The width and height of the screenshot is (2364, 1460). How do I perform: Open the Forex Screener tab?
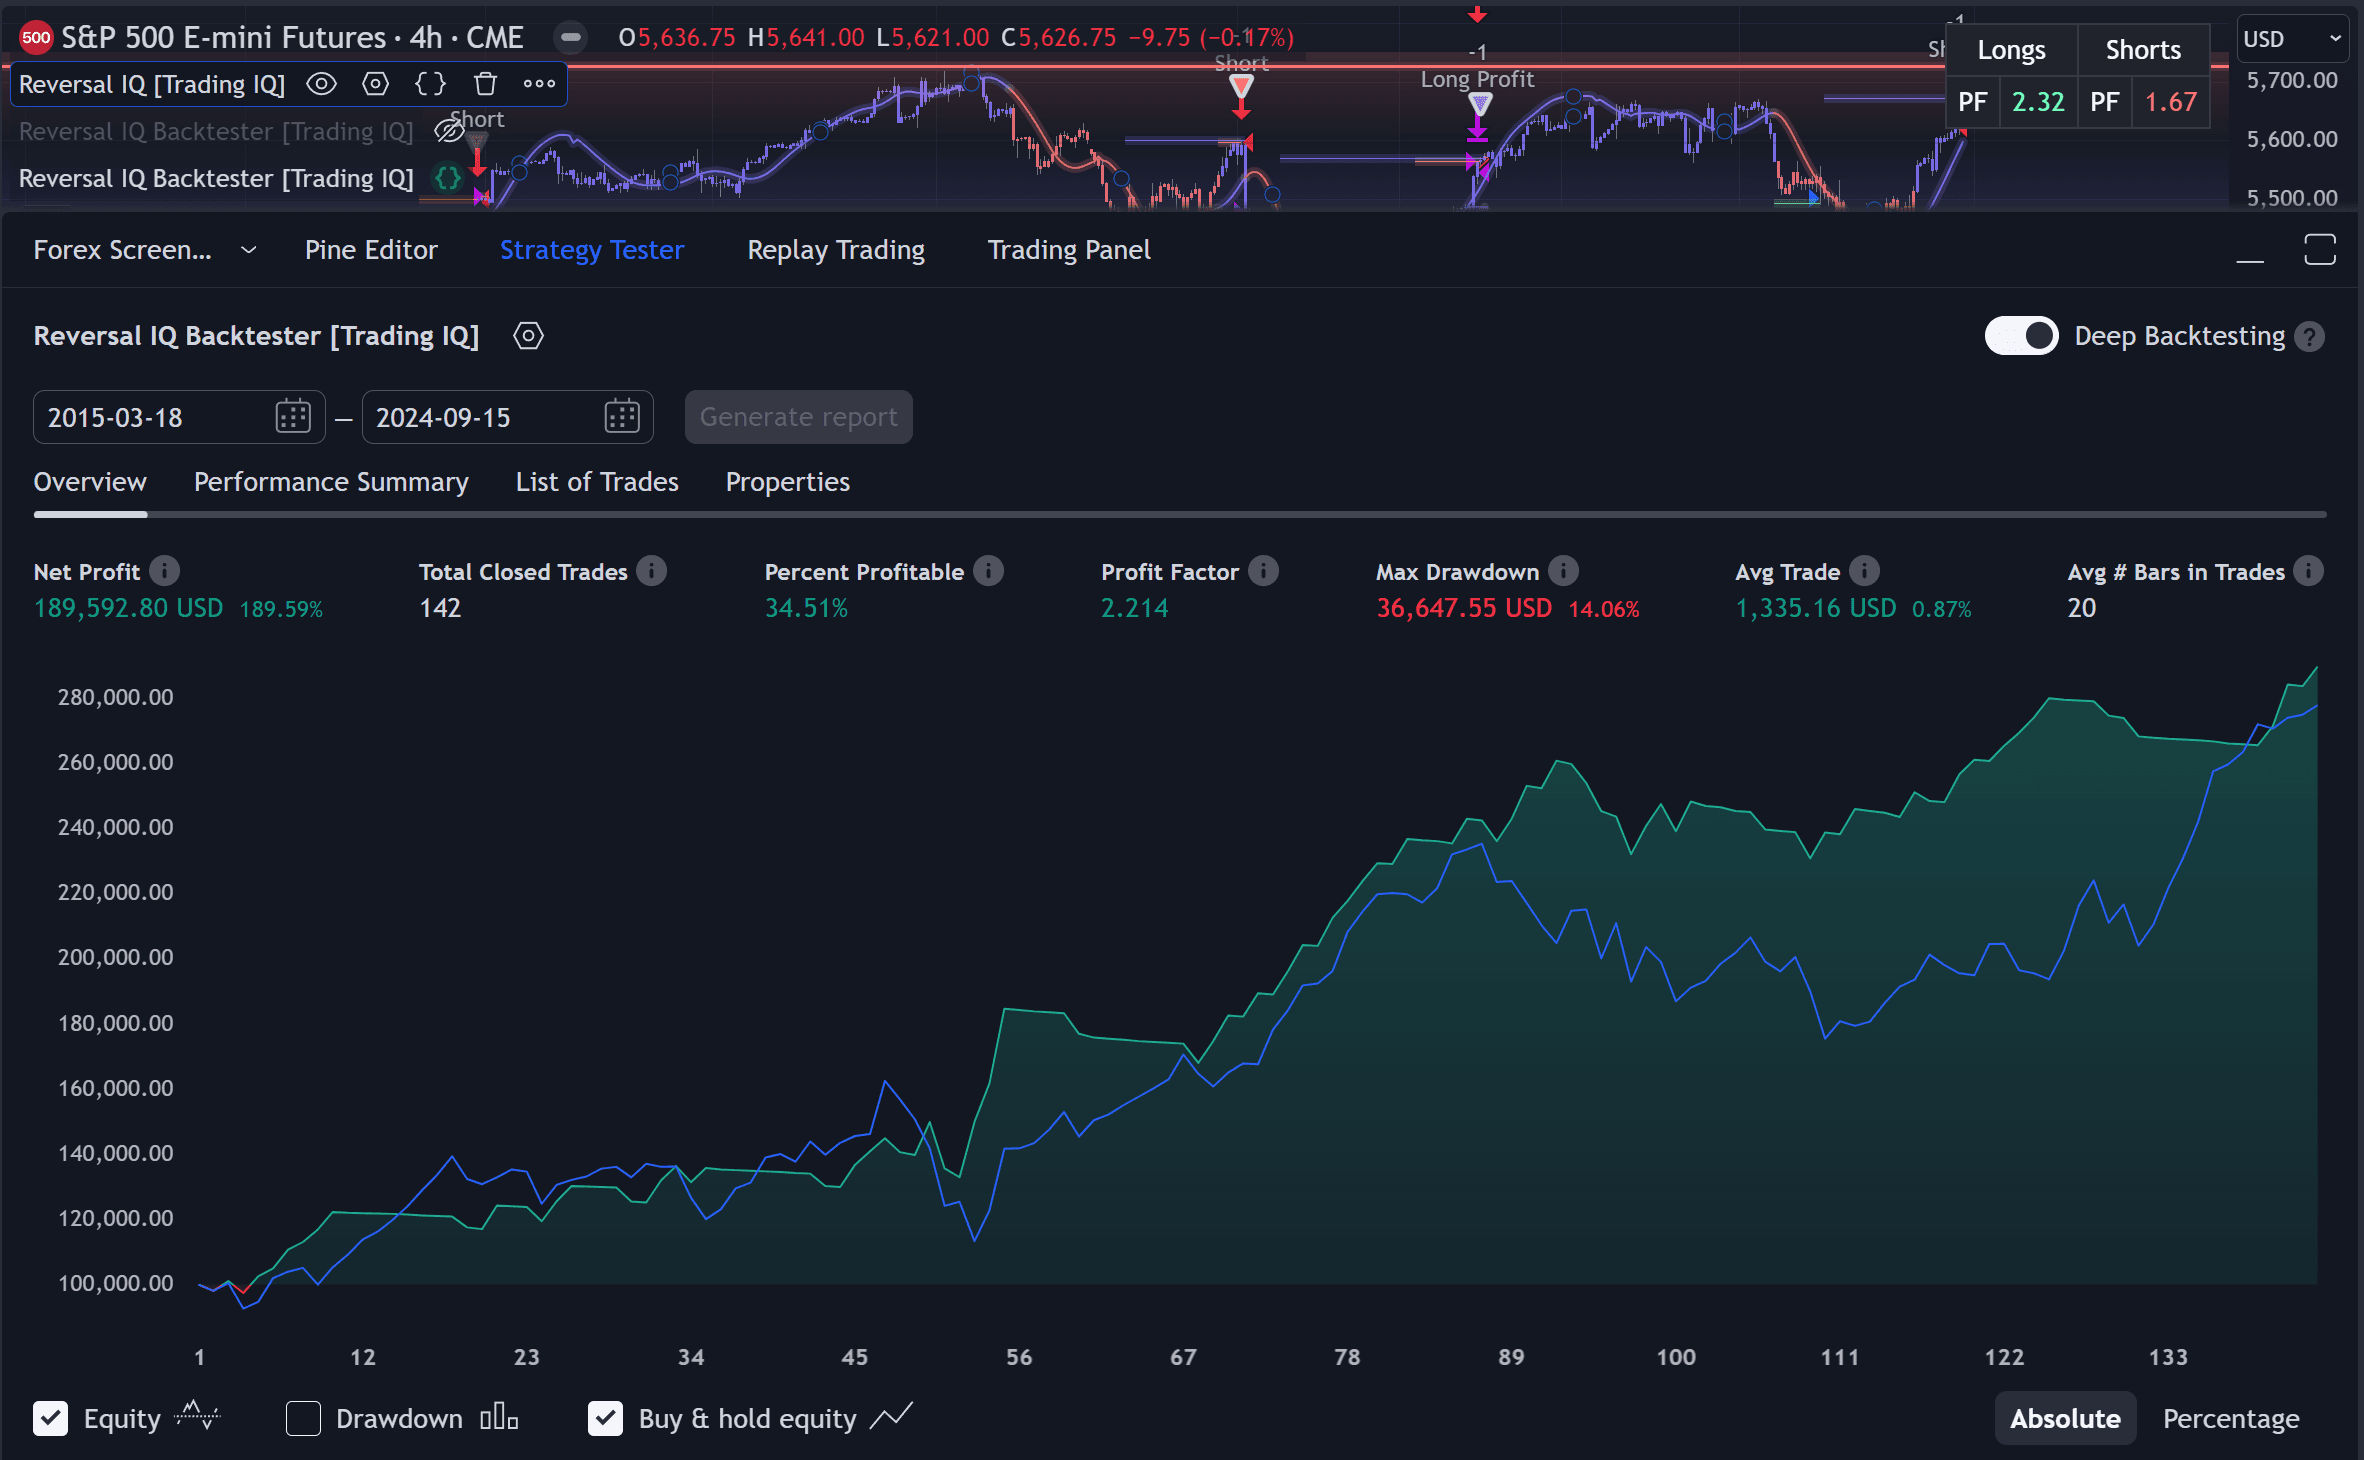[x=122, y=250]
